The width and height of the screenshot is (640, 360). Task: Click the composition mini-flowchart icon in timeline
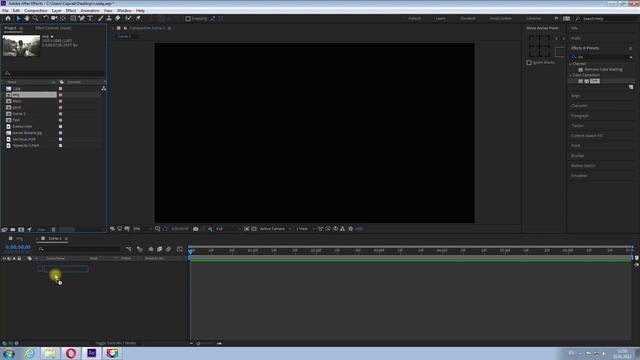click(129, 249)
